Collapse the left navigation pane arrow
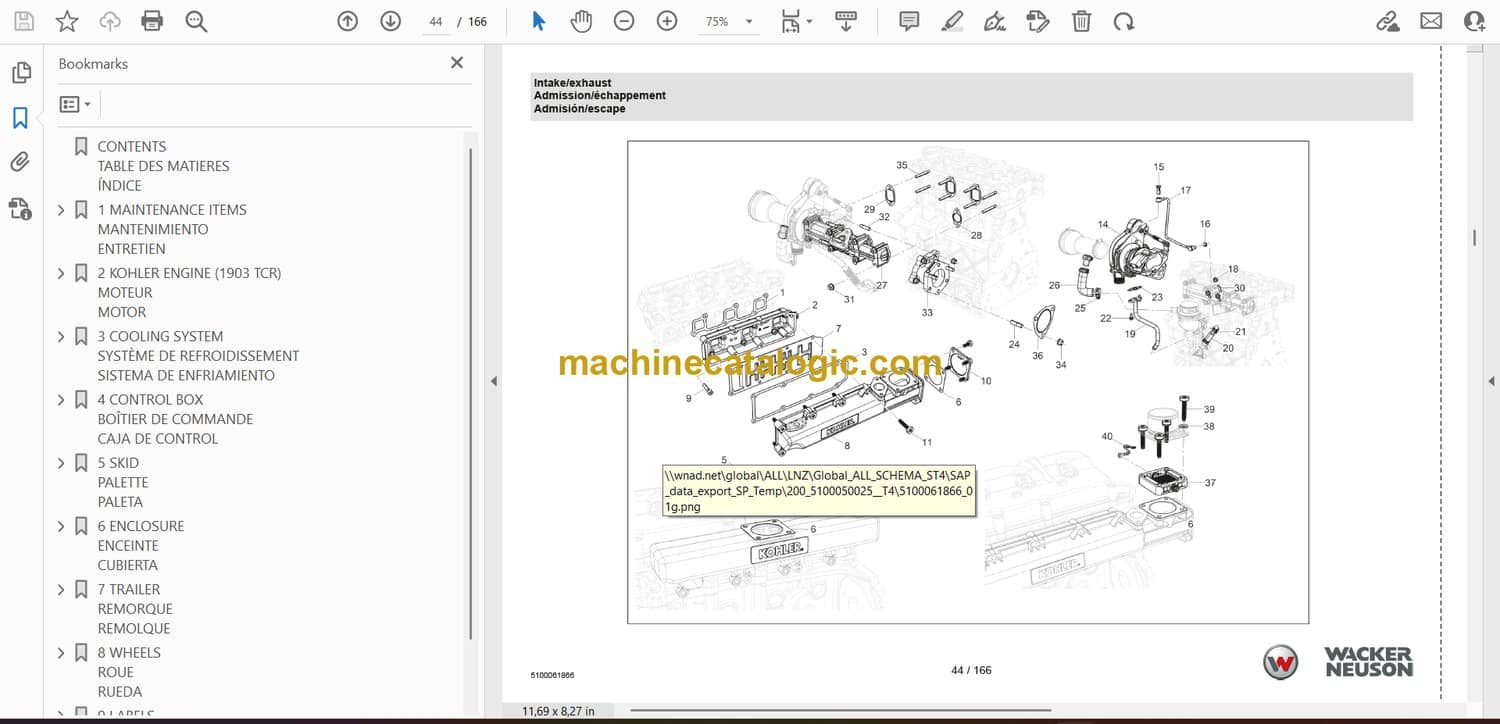Viewport: 1500px width, 724px height. pos(492,381)
